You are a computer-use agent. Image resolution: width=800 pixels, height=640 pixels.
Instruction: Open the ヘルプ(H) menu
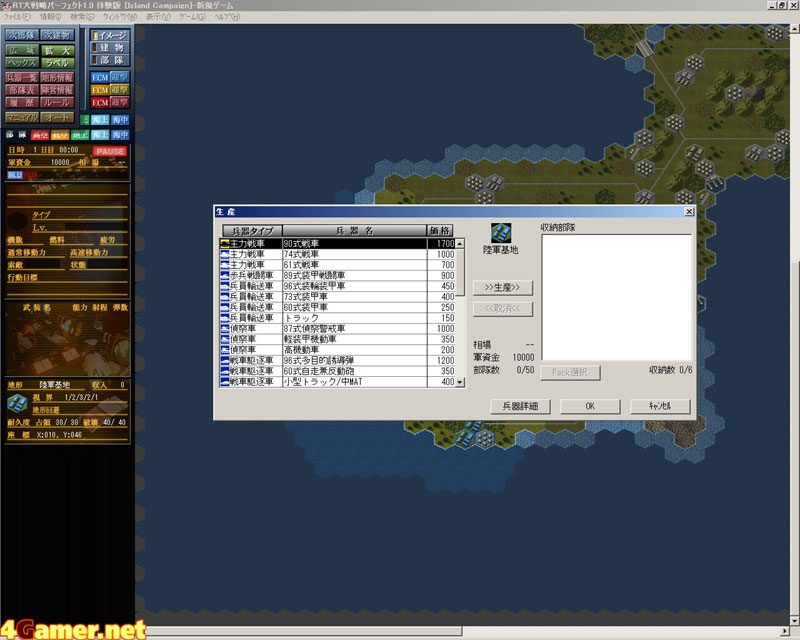pos(227,17)
